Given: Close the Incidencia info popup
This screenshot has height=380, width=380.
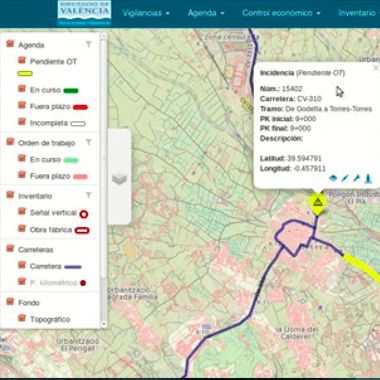Looking at the screenshot, I should (x=375, y=68).
